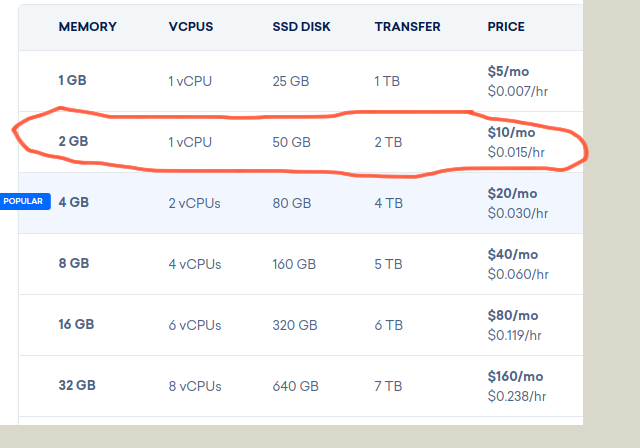Click the $0.060/hr hourly rate
The width and height of the screenshot is (640, 448).
click(x=518, y=273)
